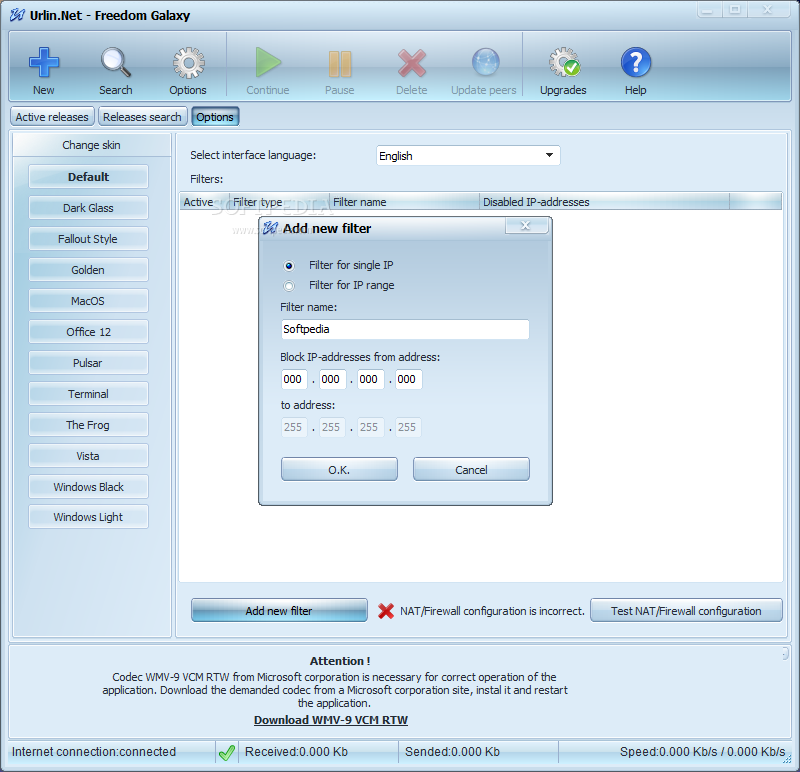
Task: Cancel the Add new filter dialog
Action: pos(471,469)
